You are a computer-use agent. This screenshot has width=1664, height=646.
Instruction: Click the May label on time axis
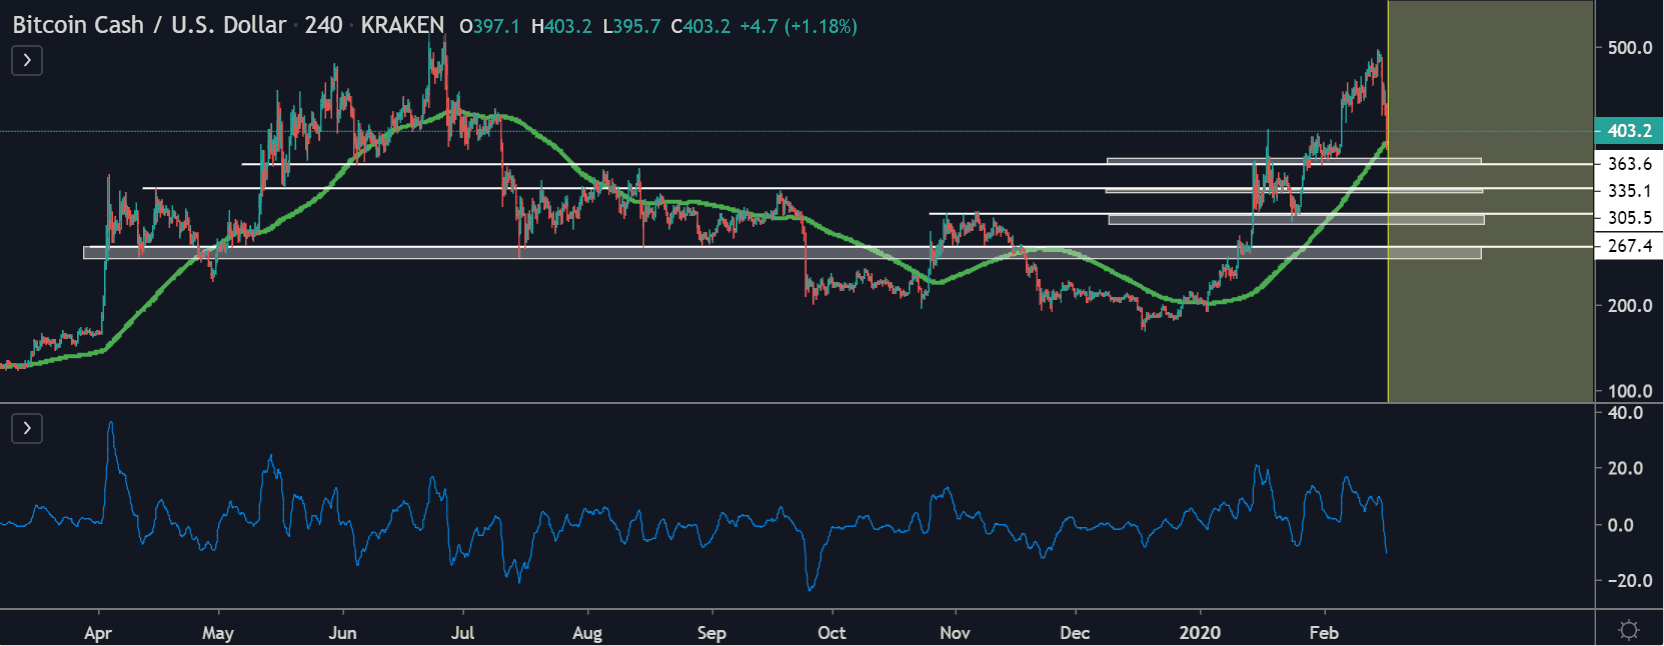(x=218, y=633)
